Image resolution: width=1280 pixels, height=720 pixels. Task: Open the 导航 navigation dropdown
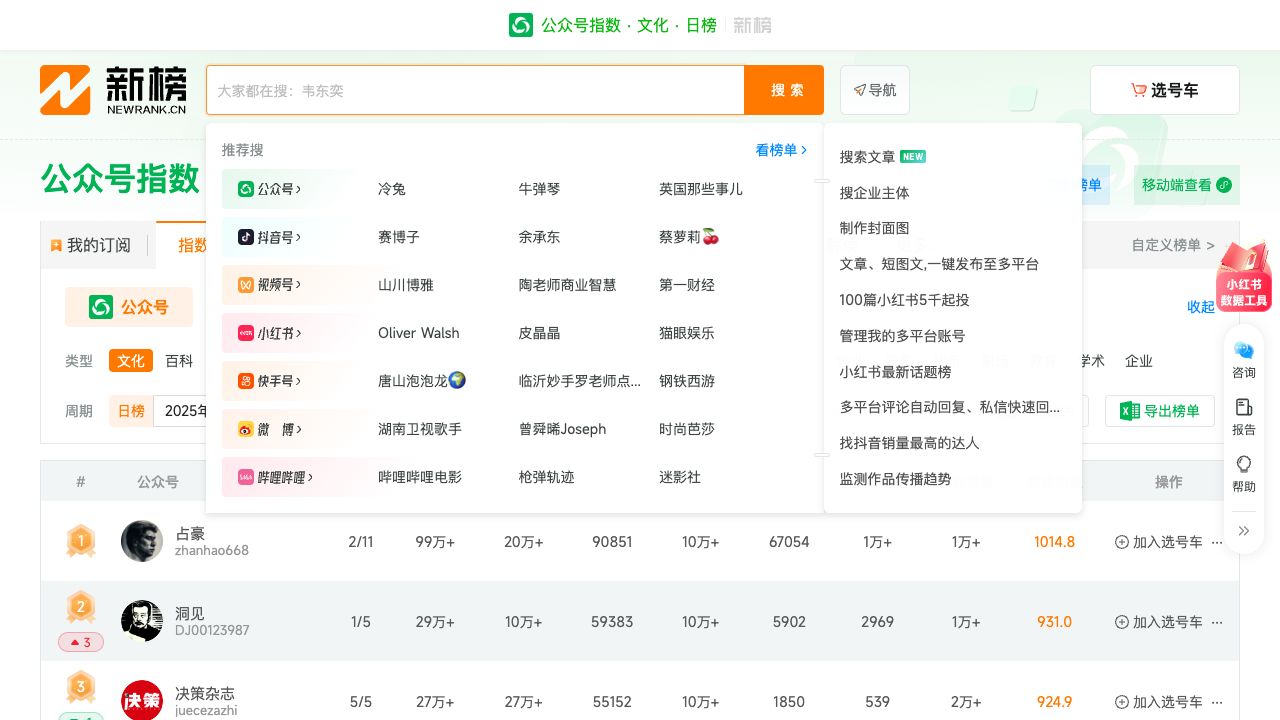pyautogui.click(x=875, y=90)
